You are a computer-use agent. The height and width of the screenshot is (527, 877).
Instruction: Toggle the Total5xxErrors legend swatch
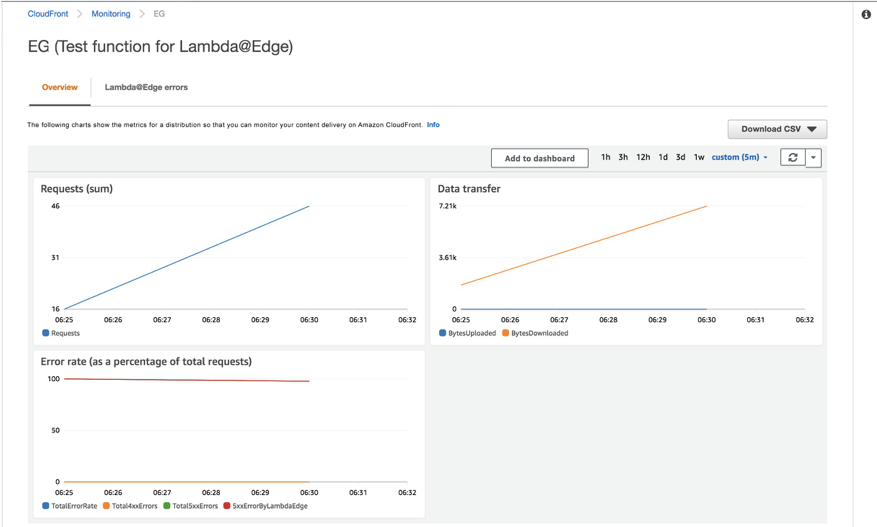[167, 506]
